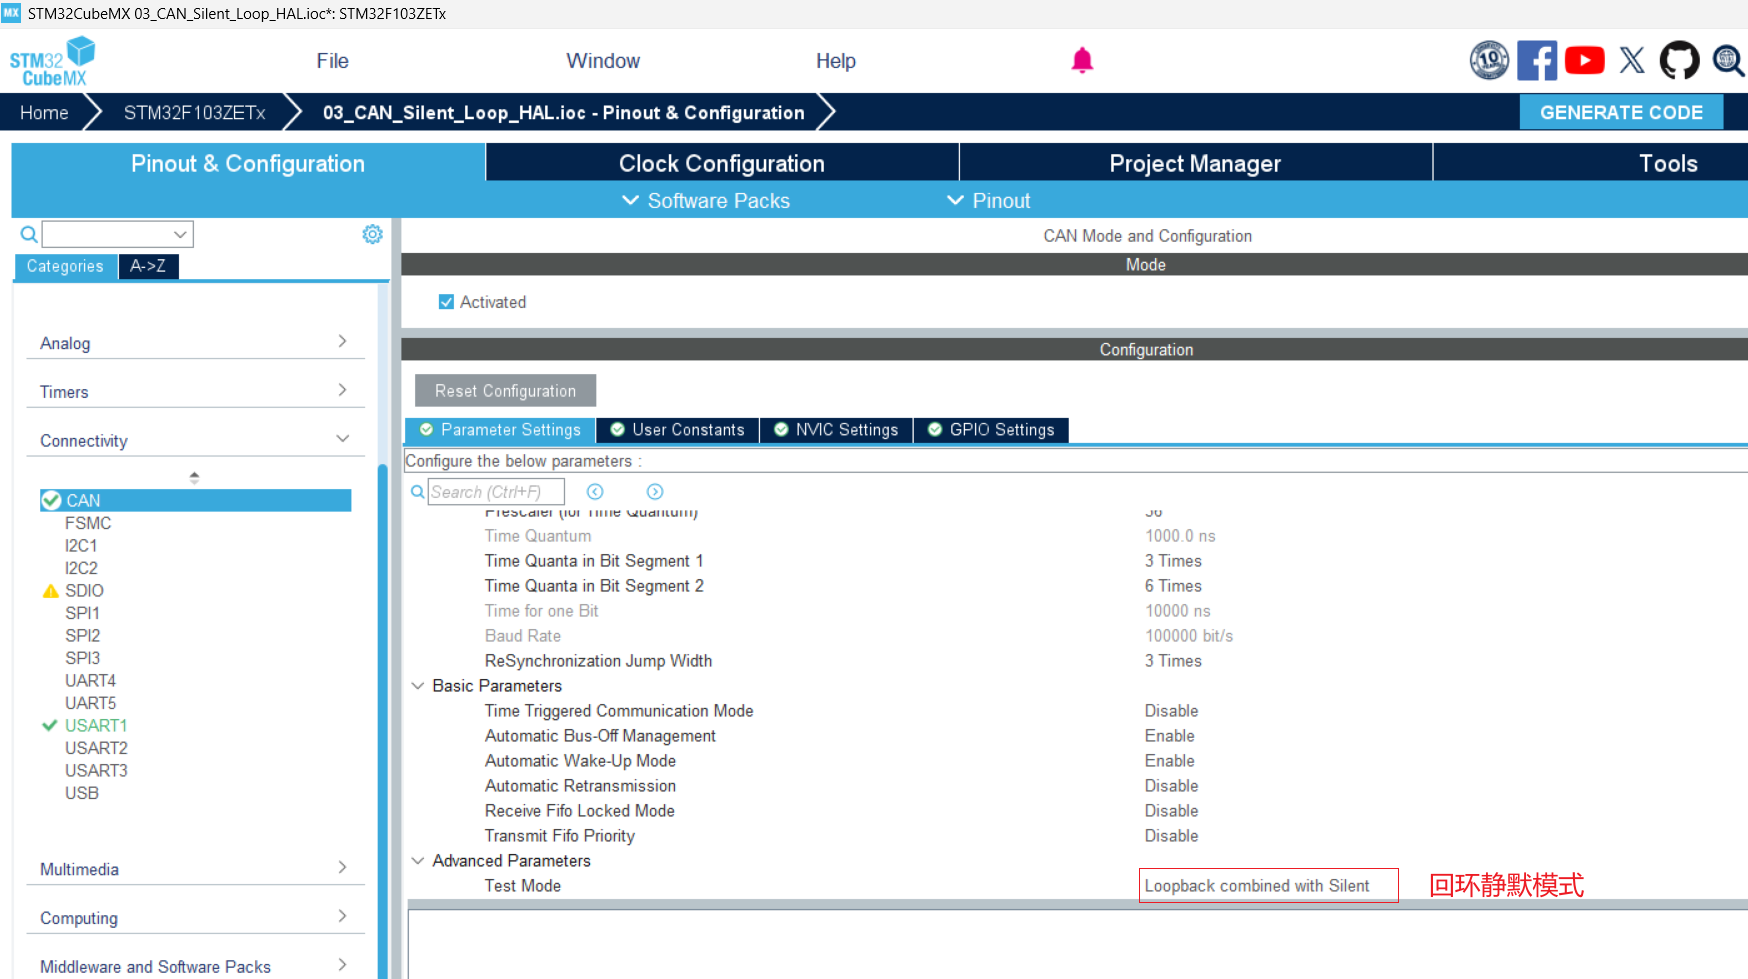Open the Pinout dropdown menu
Image resolution: width=1748 pixels, height=979 pixels.
click(x=988, y=201)
